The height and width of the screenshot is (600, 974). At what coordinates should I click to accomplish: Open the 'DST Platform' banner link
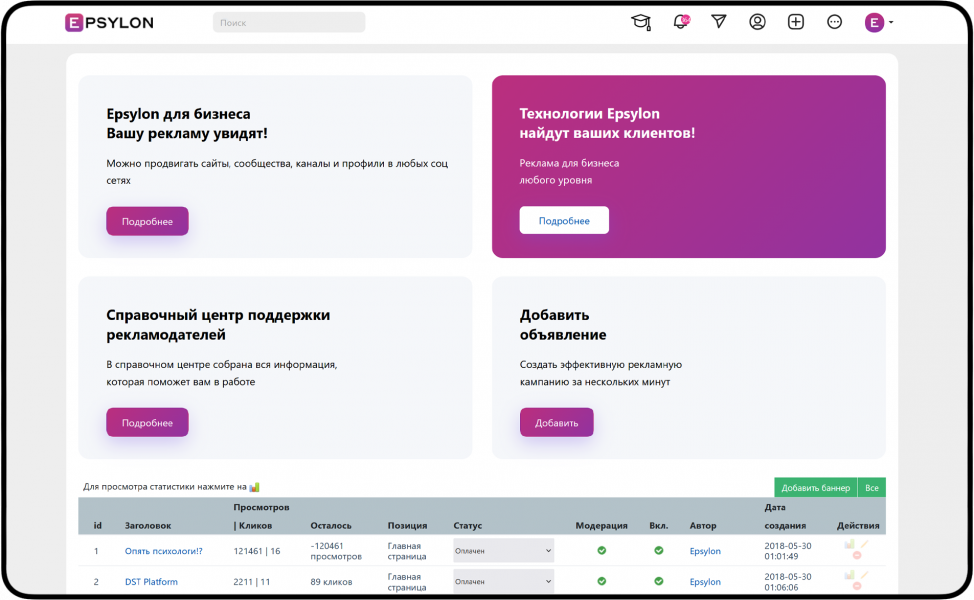(x=151, y=582)
